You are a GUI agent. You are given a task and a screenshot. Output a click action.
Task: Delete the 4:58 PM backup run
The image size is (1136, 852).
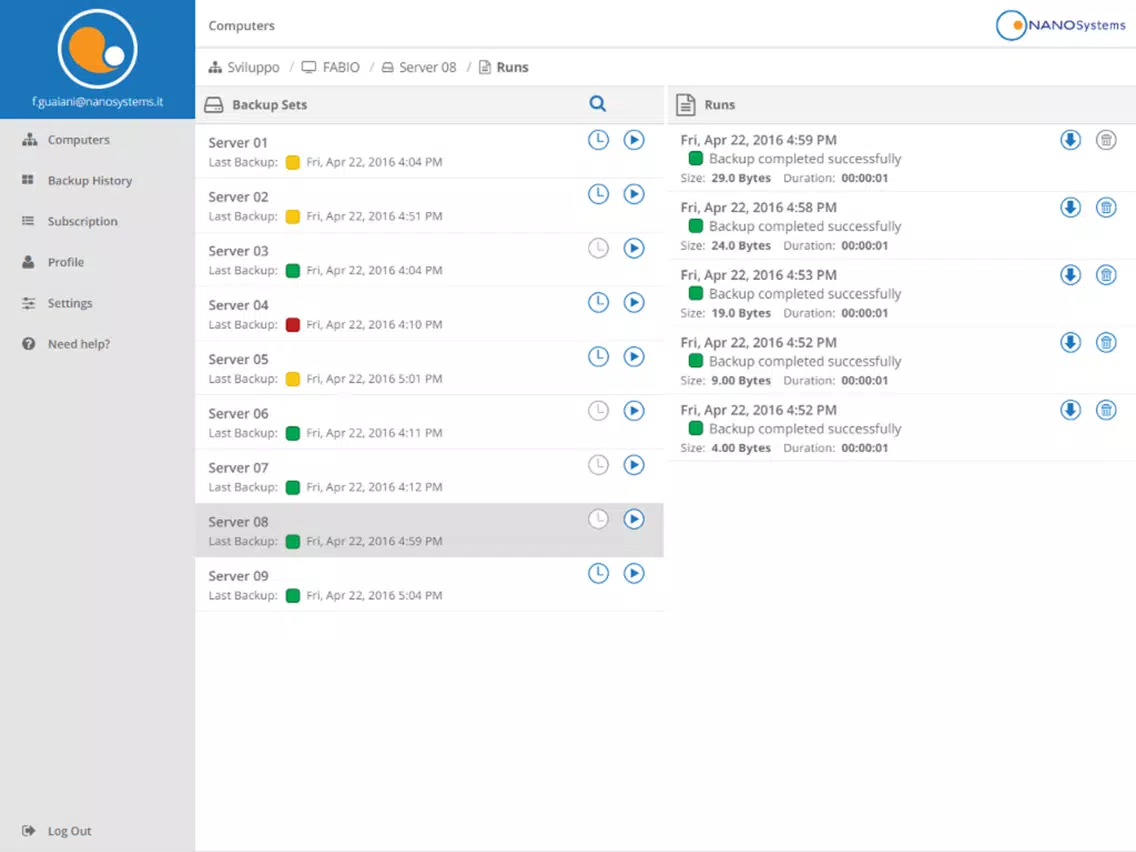pos(1106,207)
